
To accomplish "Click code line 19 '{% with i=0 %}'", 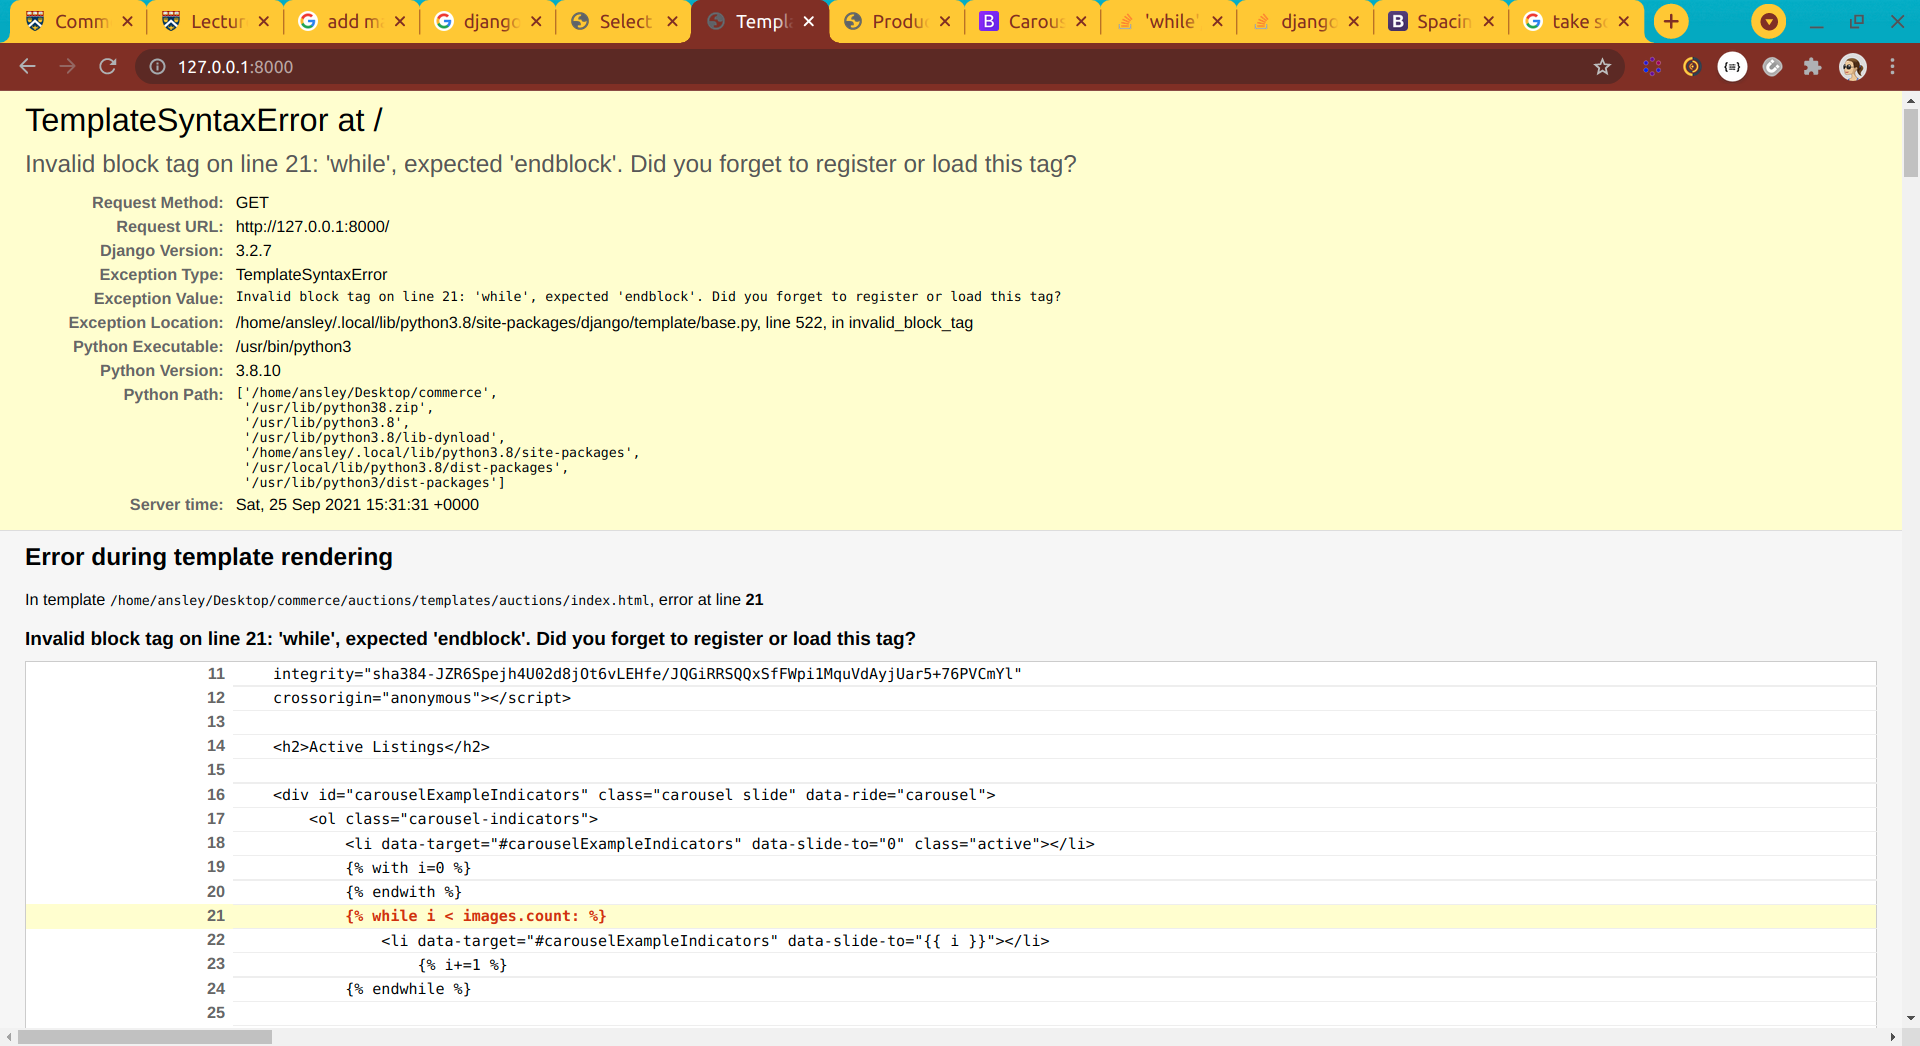I will 408,868.
